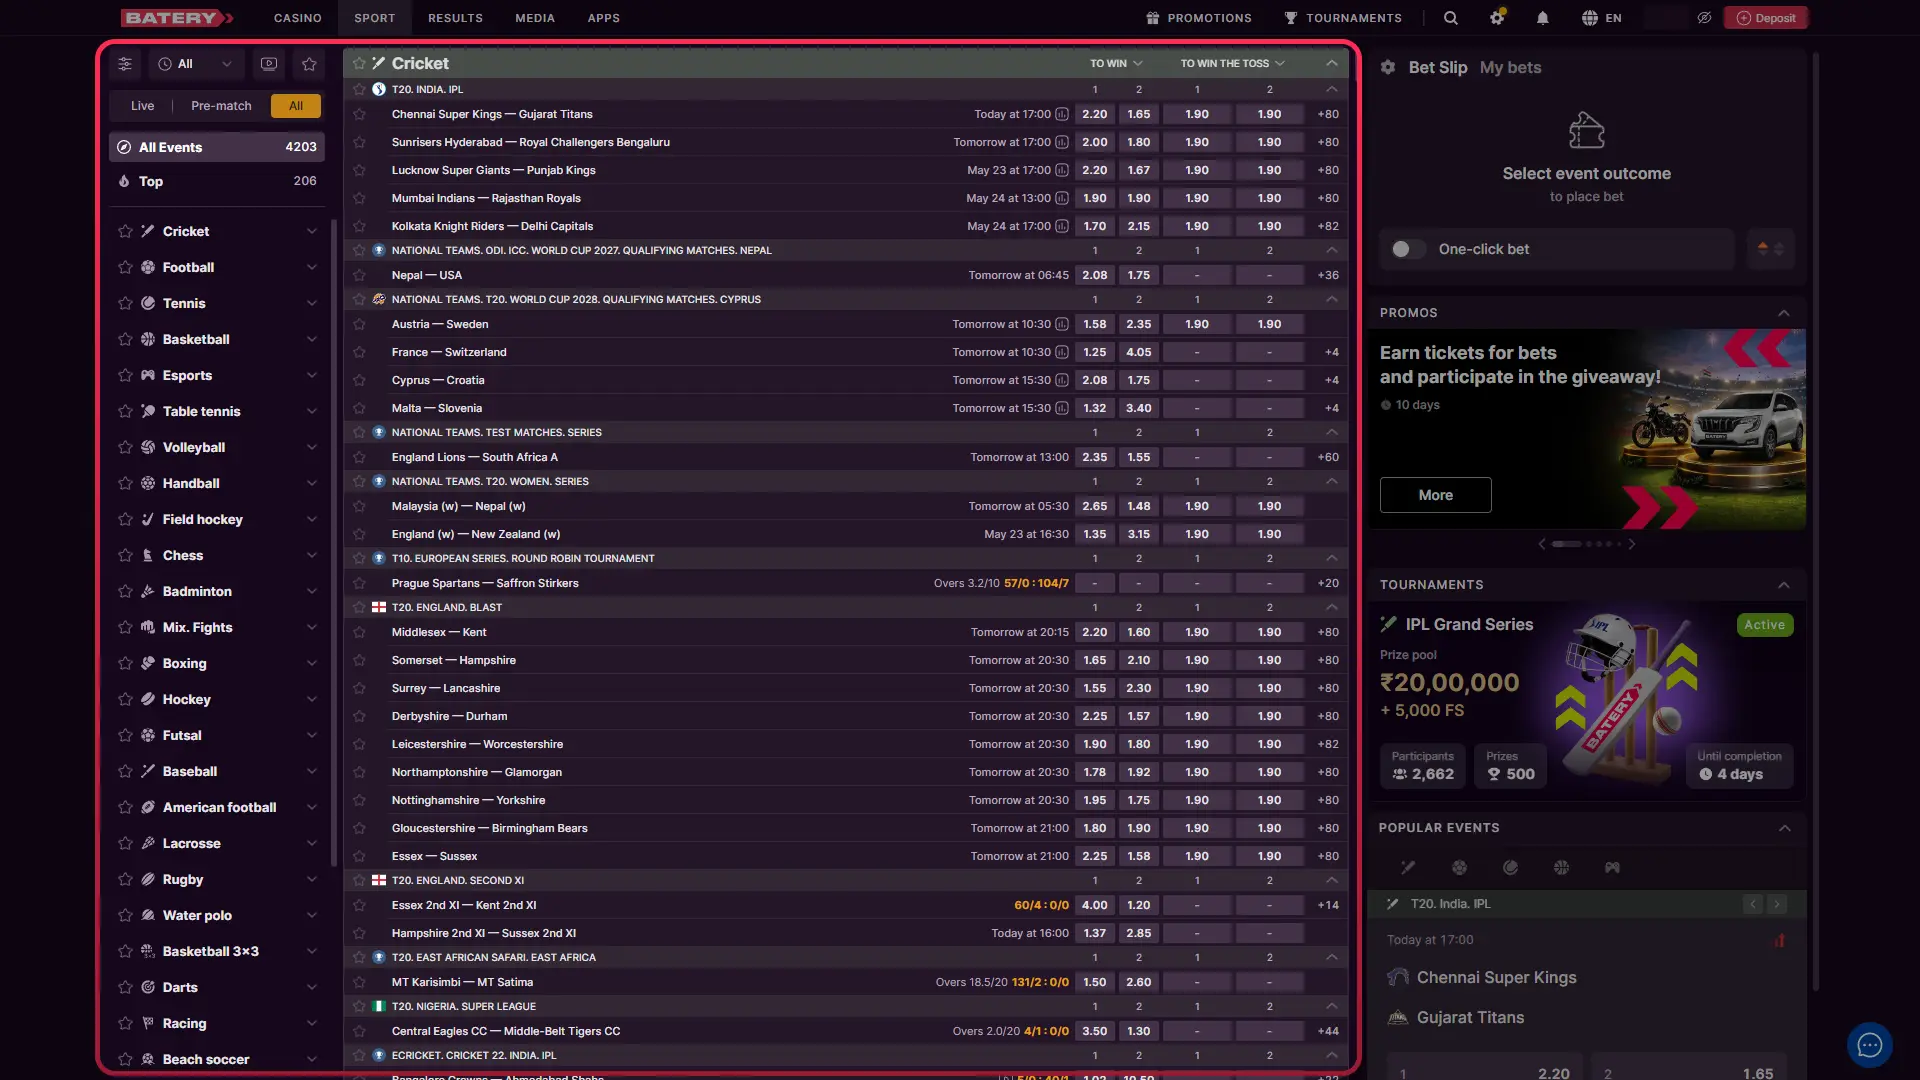Open the Results menu
Viewport: 1920px width, 1080px height.
click(x=455, y=18)
